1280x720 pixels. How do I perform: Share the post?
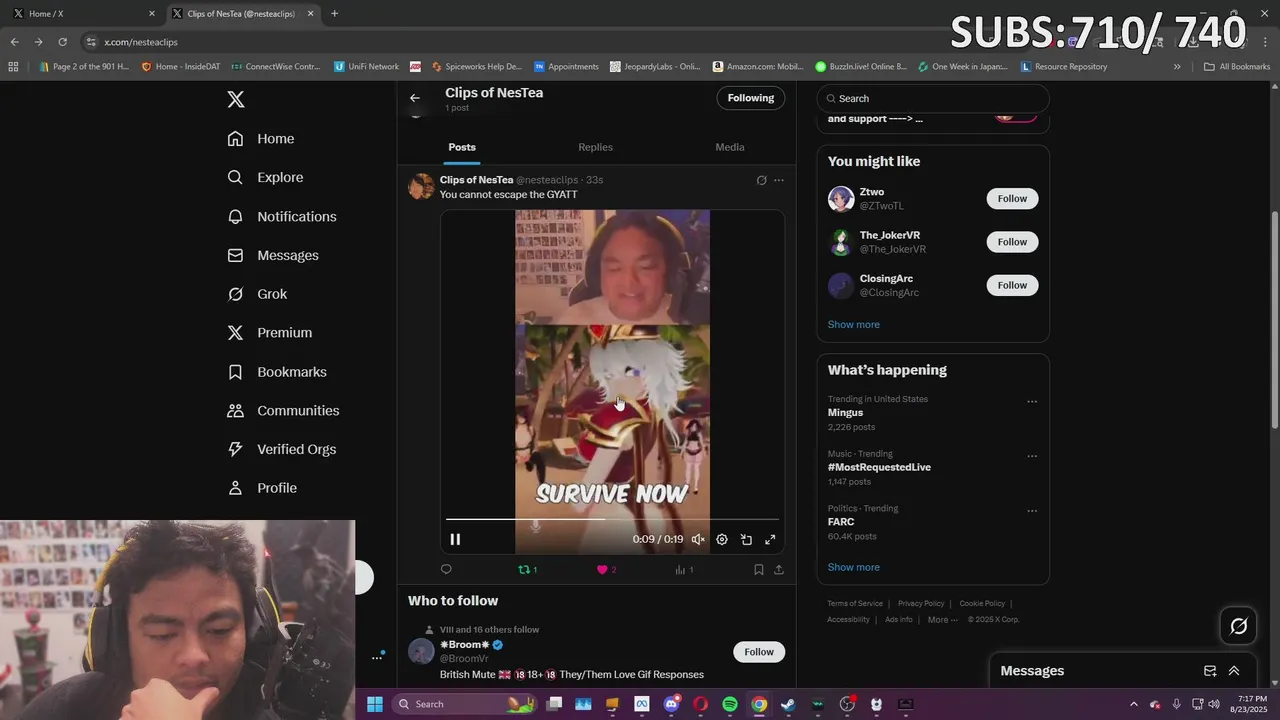coord(779,569)
